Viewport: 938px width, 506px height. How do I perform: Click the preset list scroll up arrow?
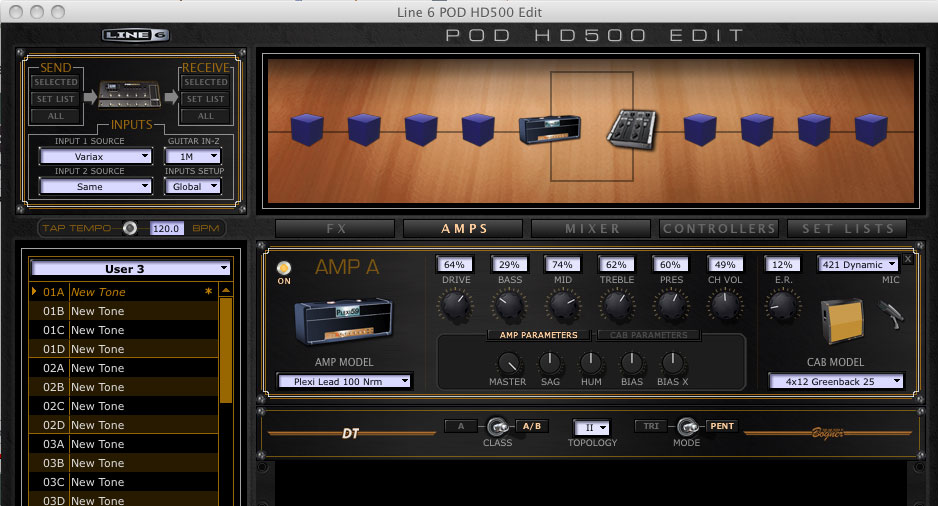(226, 291)
